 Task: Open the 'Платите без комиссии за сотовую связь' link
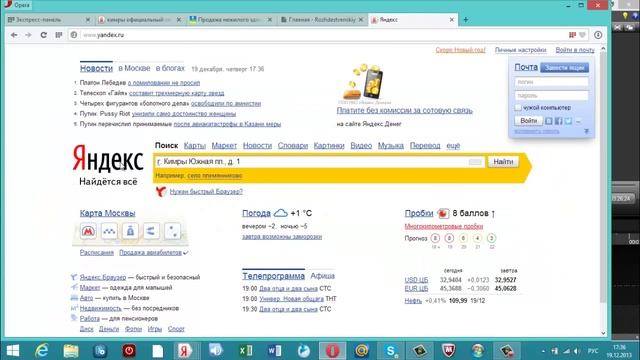coord(404,111)
